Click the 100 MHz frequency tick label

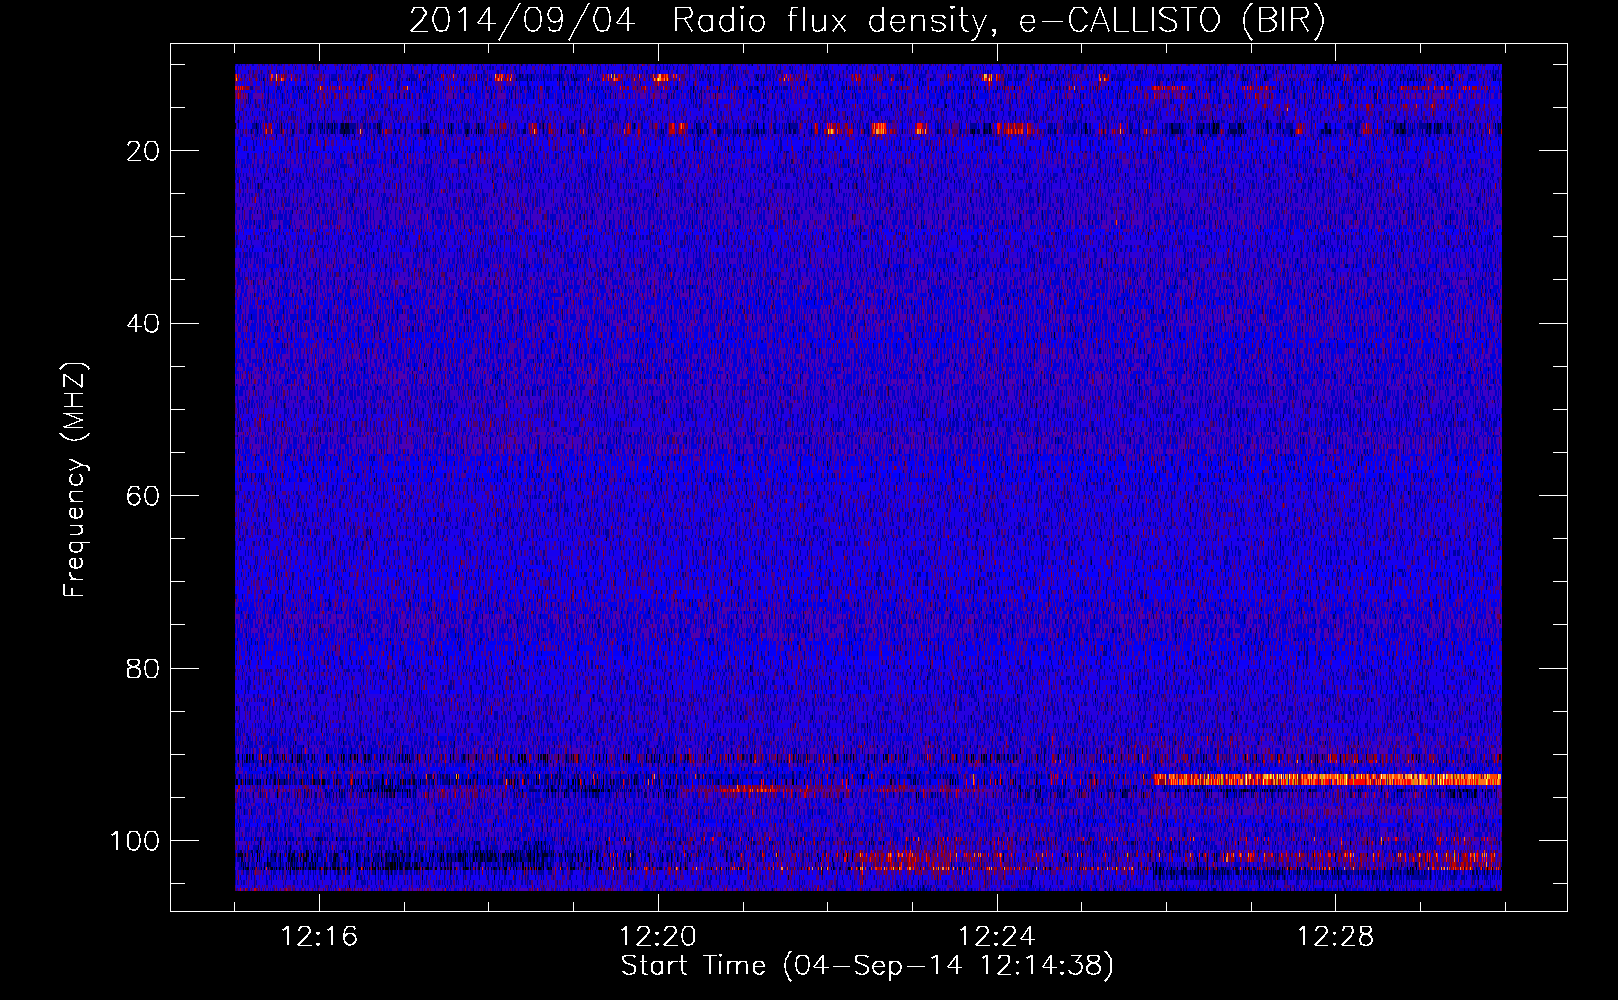click(135, 841)
